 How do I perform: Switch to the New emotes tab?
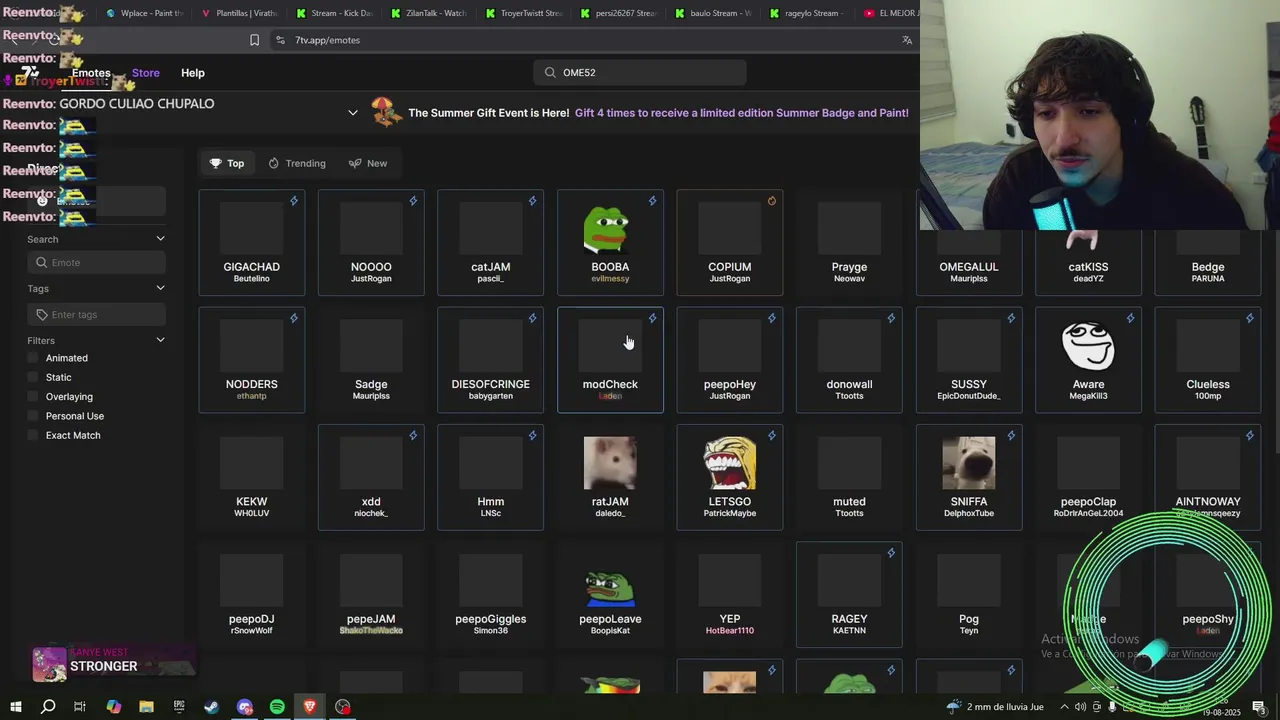[x=368, y=163]
